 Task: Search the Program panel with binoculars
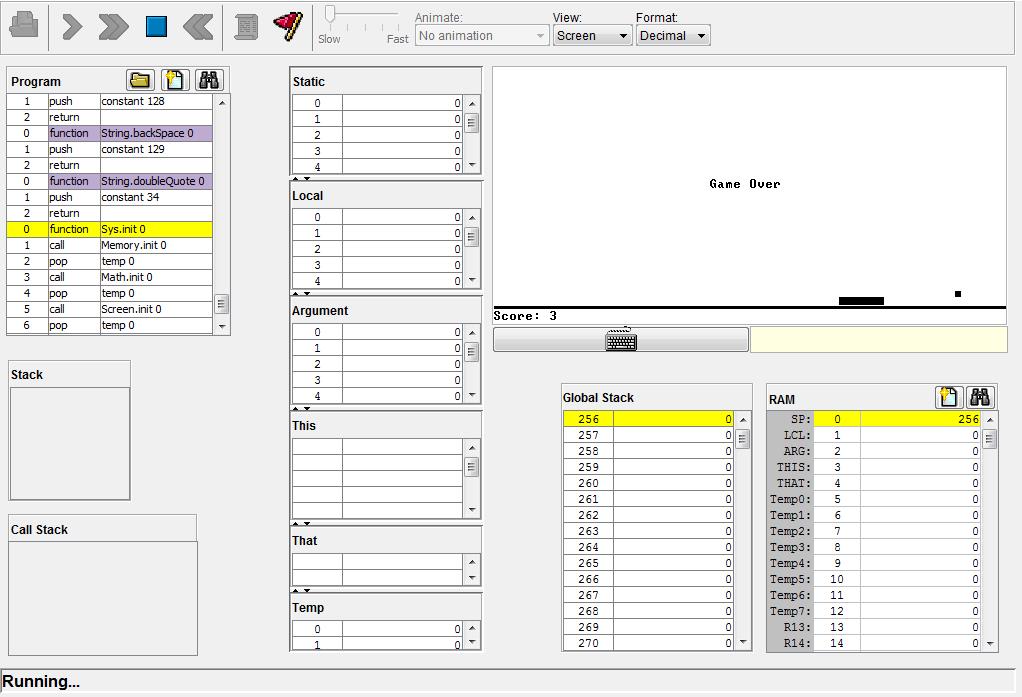pos(208,81)
